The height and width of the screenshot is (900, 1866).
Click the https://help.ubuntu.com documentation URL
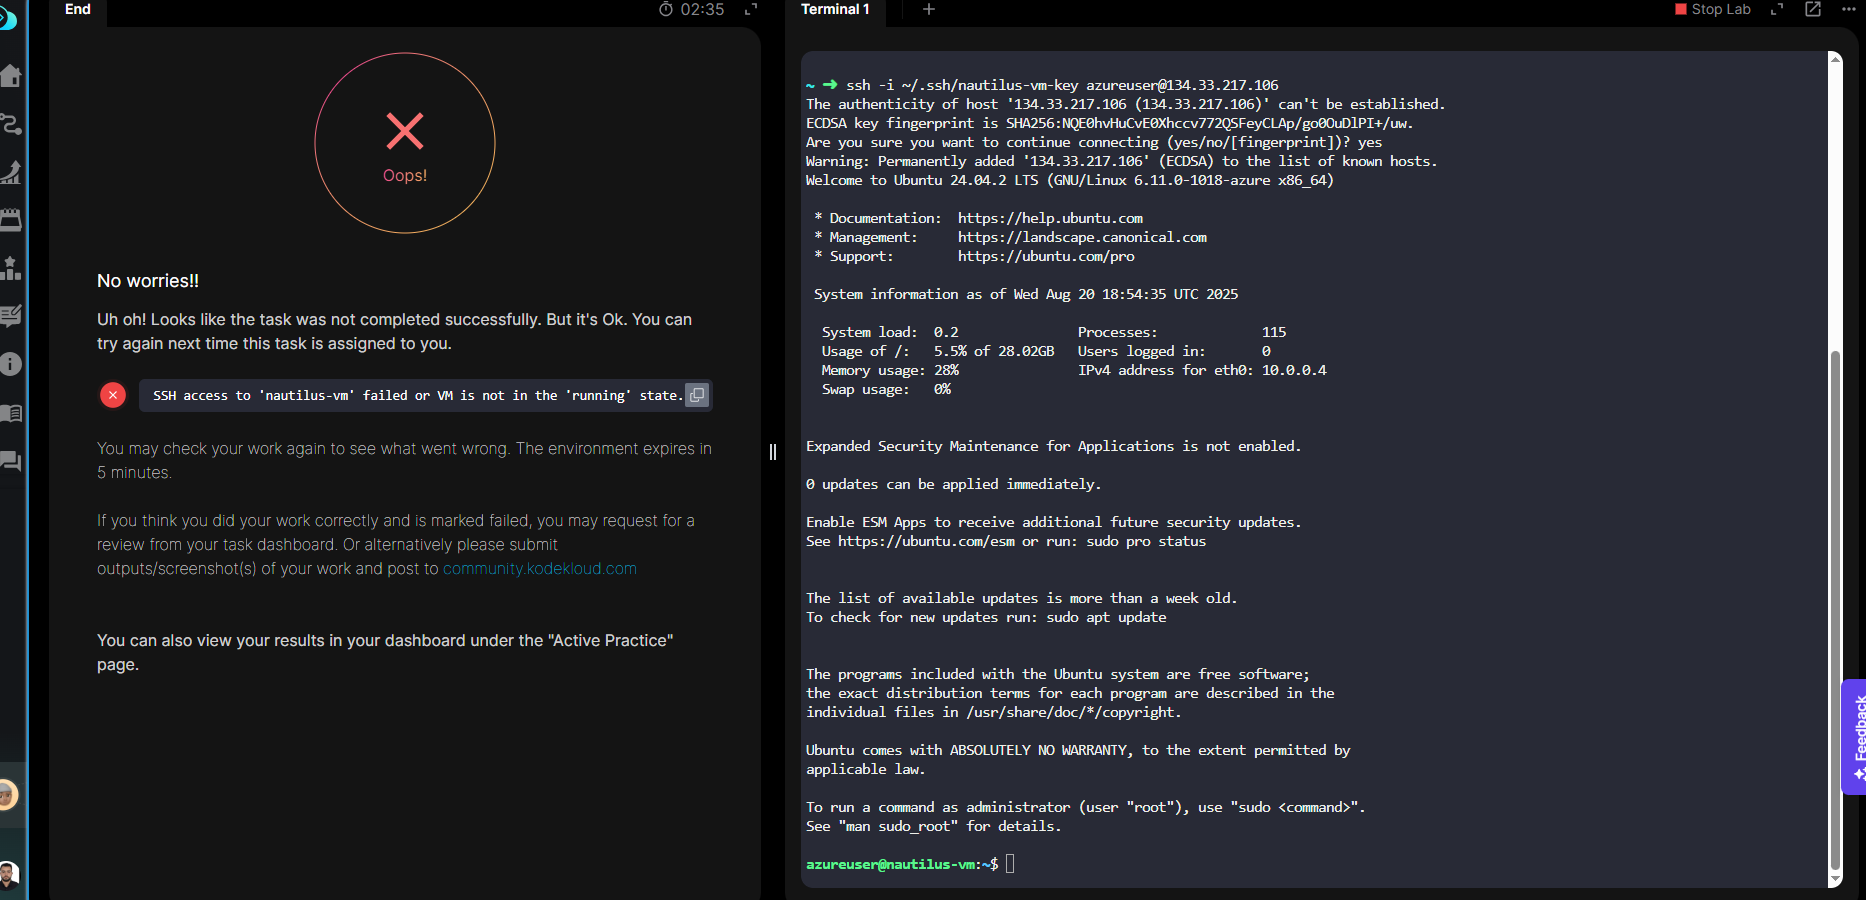coord(1050,218)
